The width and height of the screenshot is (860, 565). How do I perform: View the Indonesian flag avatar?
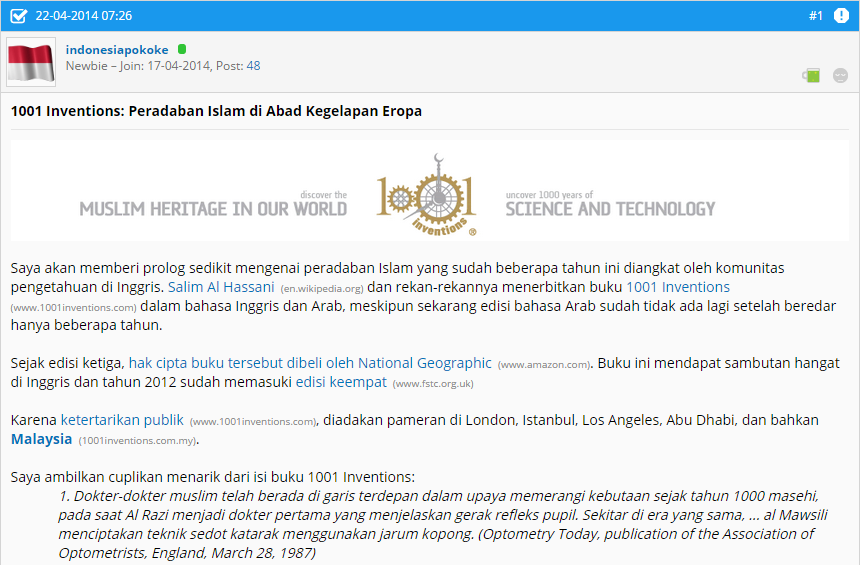coord(31,62)
